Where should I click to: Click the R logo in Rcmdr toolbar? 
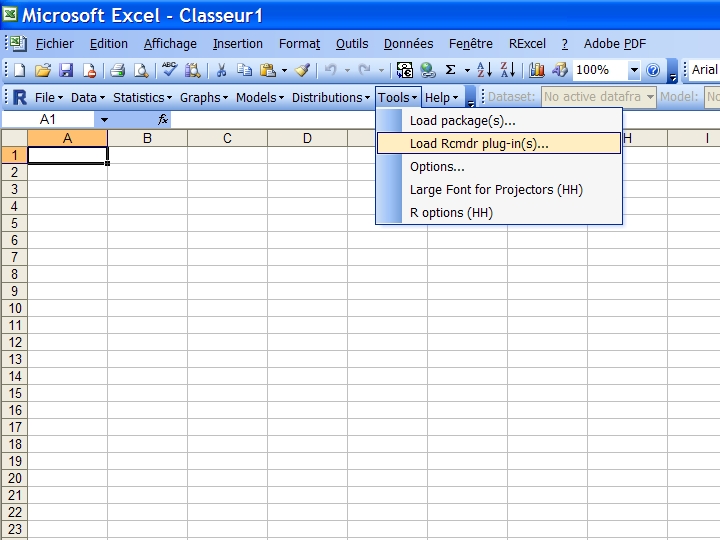[19, 98]
